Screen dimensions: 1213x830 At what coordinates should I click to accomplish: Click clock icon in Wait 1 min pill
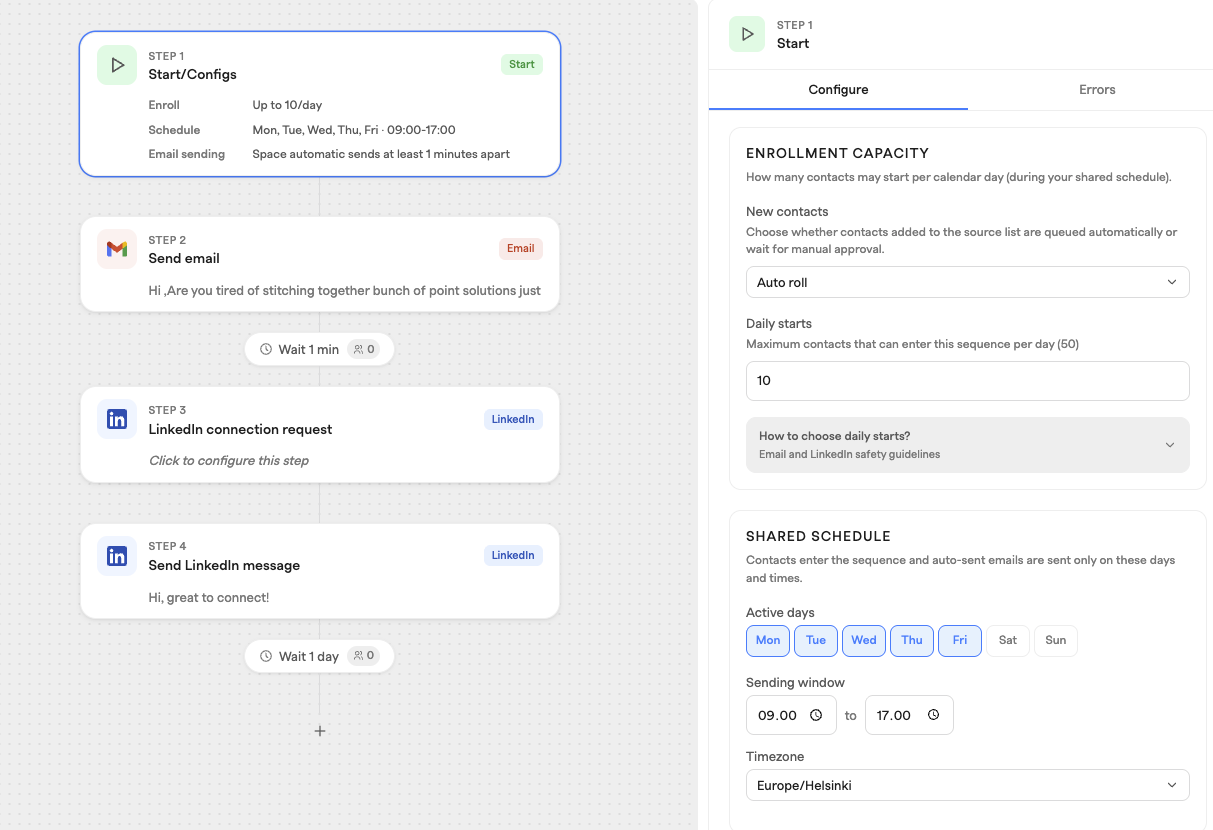266,350
